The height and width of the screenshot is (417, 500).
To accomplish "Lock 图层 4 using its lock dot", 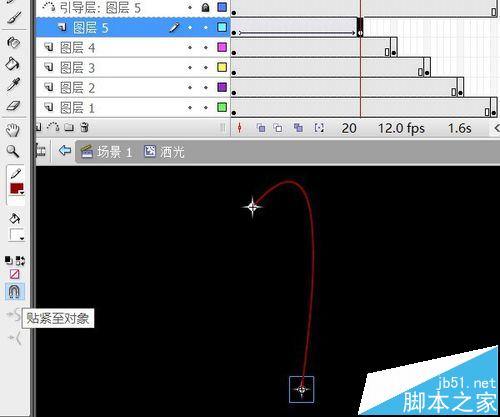I will (x=206, y=48).
